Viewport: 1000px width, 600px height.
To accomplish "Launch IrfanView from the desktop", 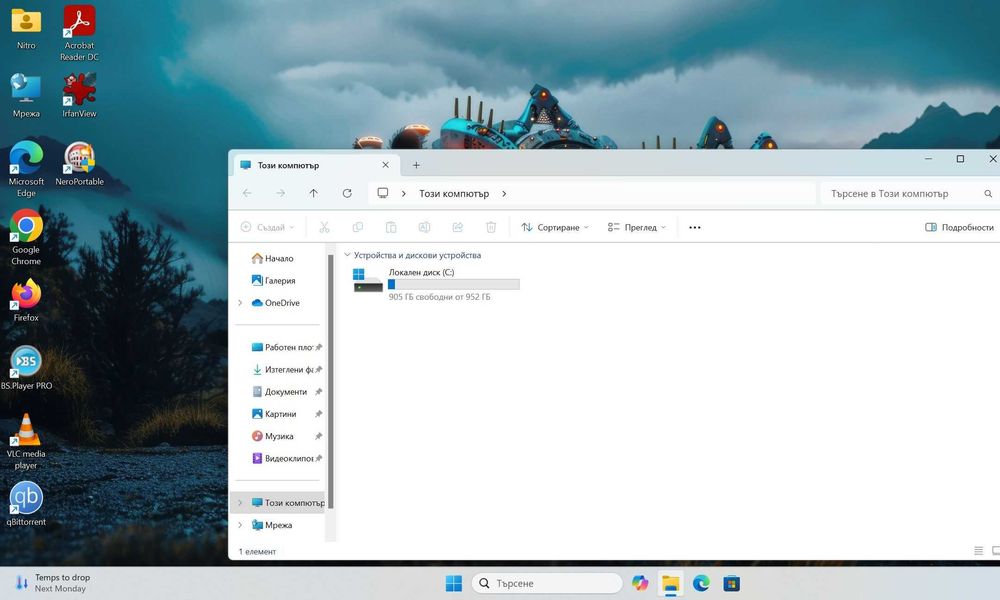I will 79,96.
